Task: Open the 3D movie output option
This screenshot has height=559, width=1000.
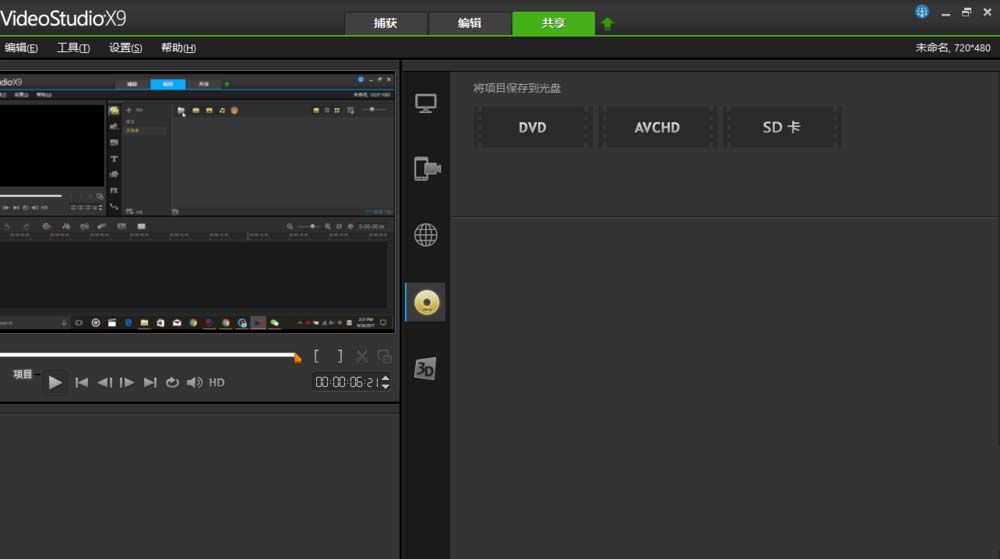Action: pyautogui.click(x=426, y=369)
